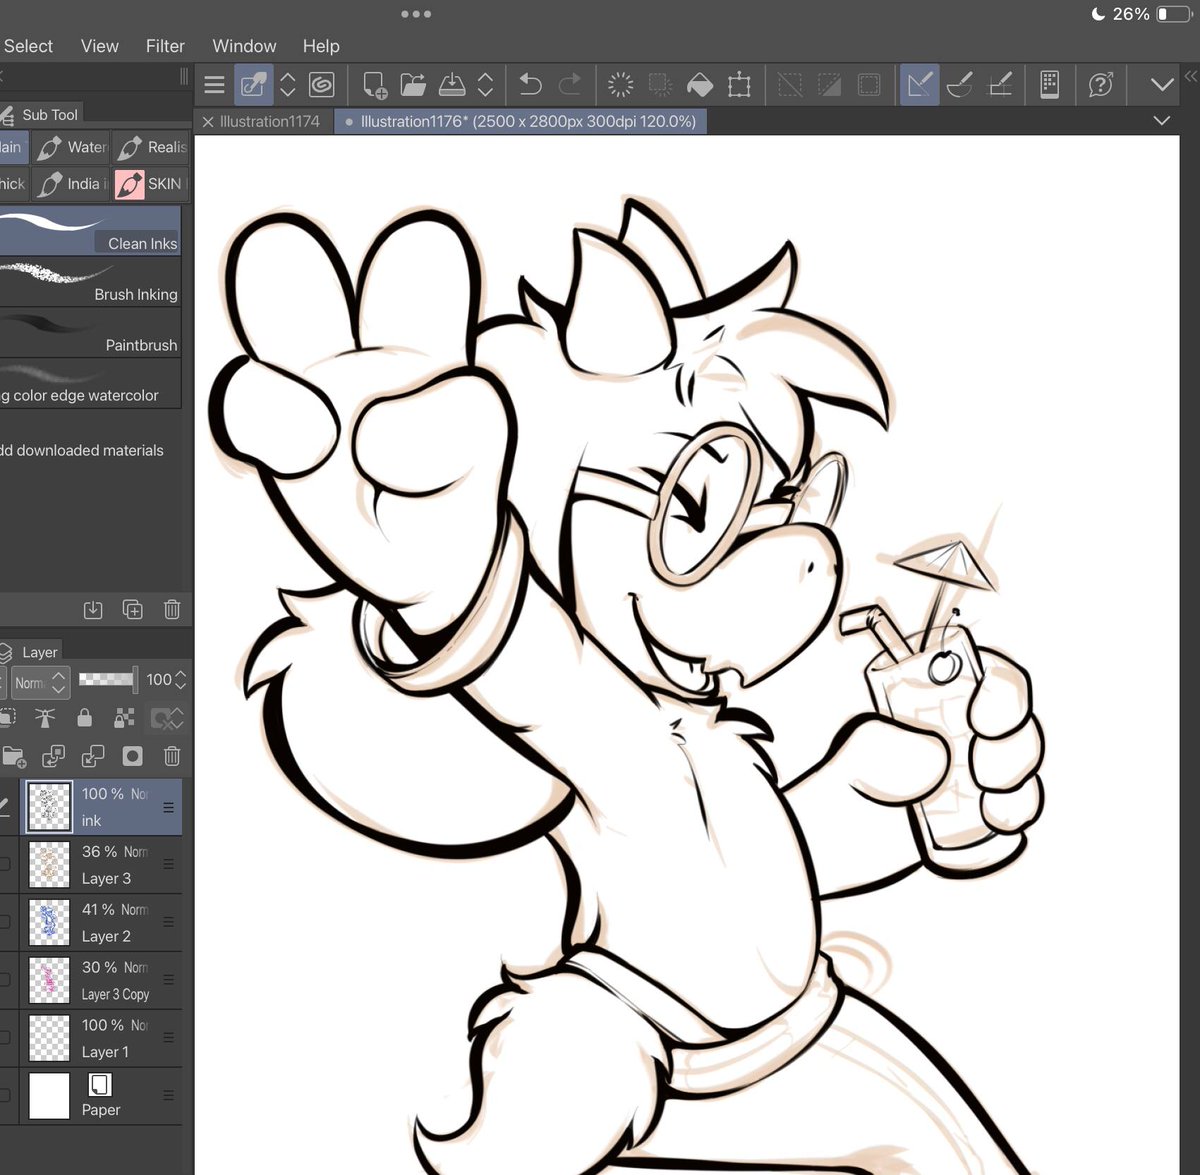Toggle the Lock Layer padlock icon
1200x1175 pixels.
(84, 718)
